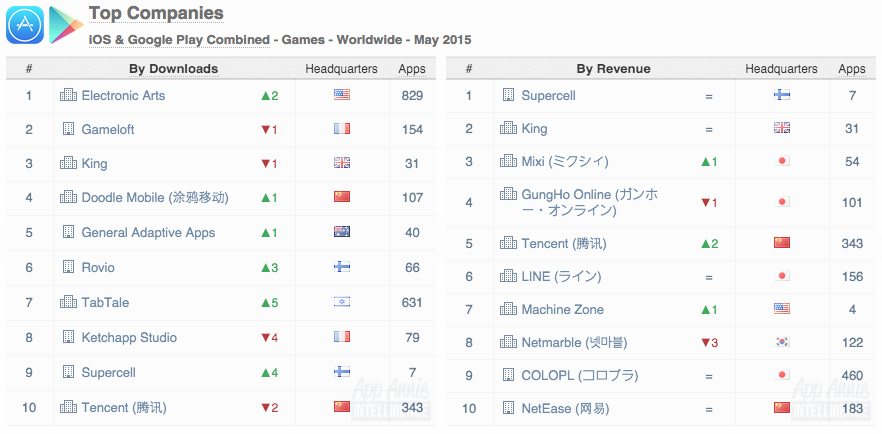
Task: Click the Australia flag for General Adaptive Apps
Action: pyautogui.click(x=341, y=232)
